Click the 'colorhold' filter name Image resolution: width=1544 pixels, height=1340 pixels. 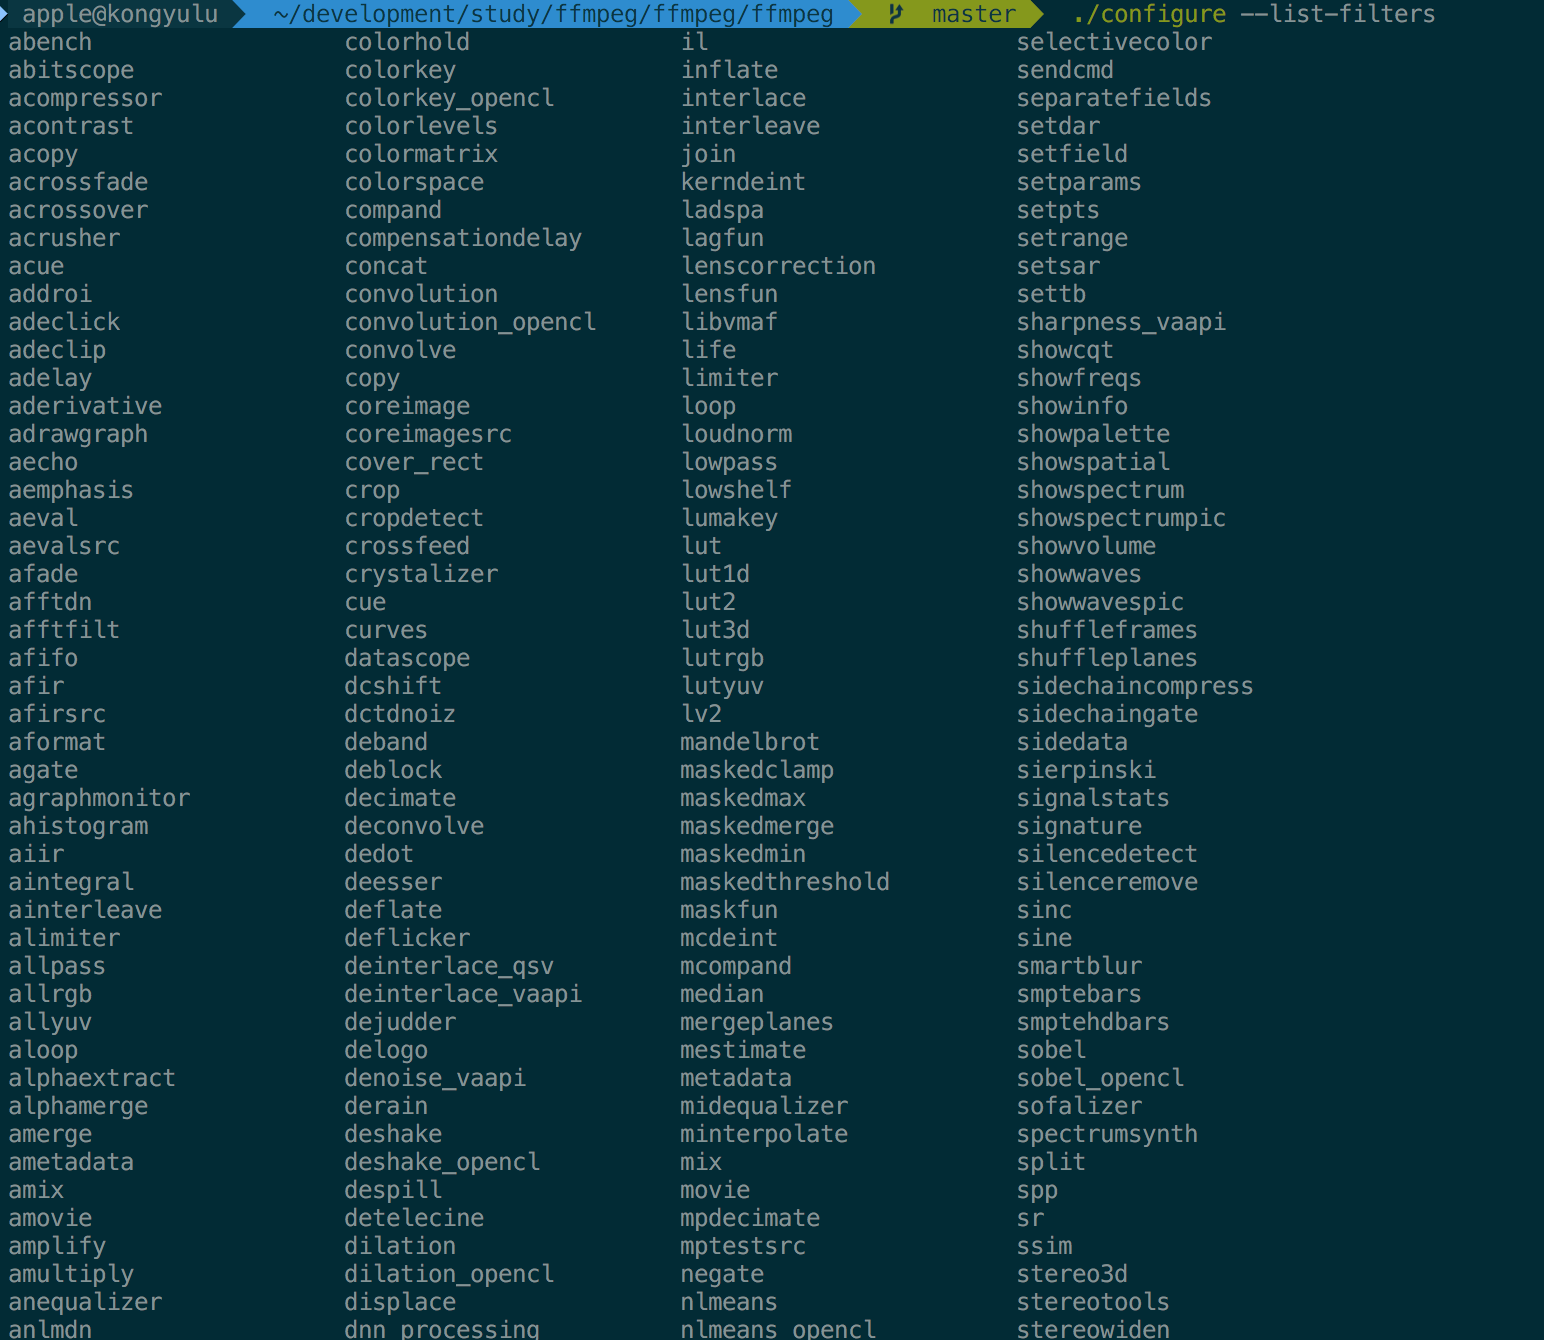(407, 42)
